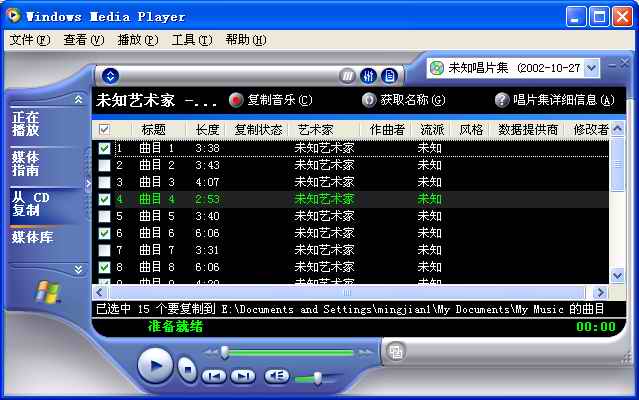Click the 艺术家 column header
The height and width of the screenshot is (400, 639).
[324, 130]
